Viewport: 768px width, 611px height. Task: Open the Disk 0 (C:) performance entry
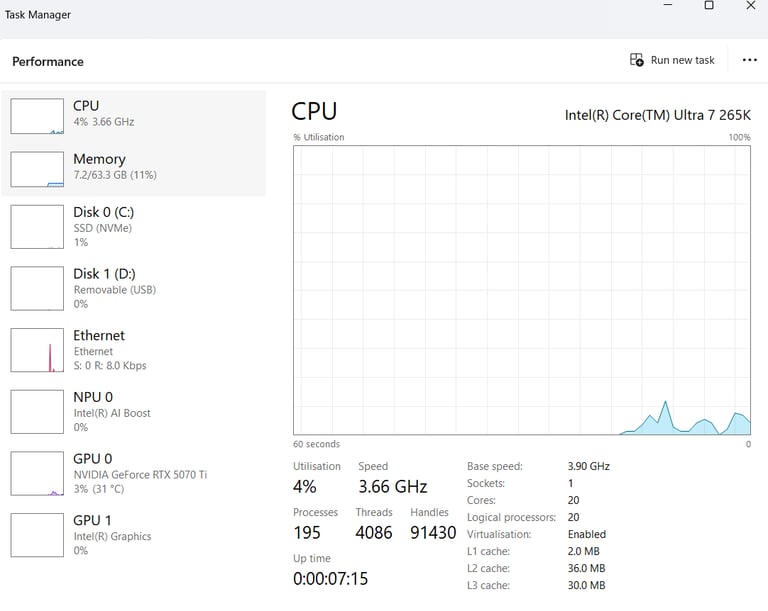pyautogui.click(x=134, y=227)
